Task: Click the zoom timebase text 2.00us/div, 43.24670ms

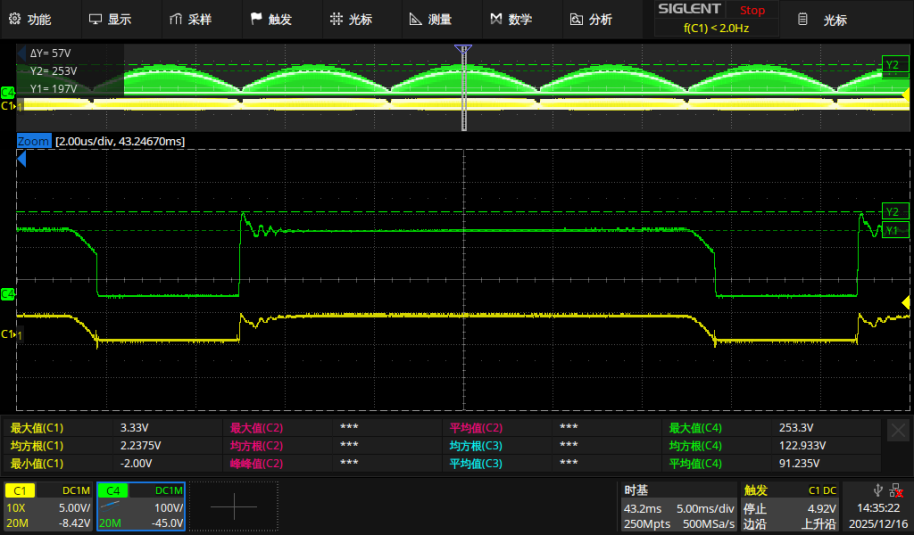Action: pos(120,141)
